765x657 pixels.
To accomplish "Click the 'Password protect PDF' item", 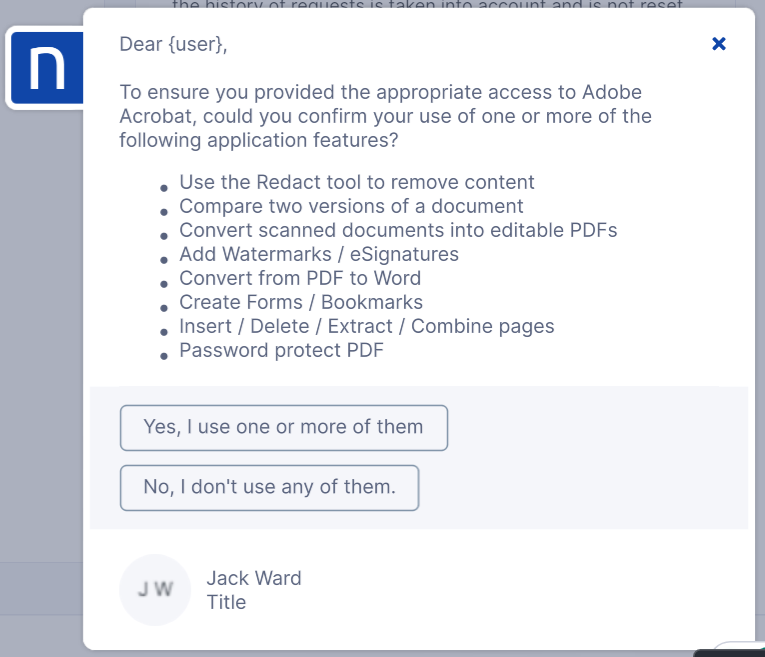I will pos(281,350).
